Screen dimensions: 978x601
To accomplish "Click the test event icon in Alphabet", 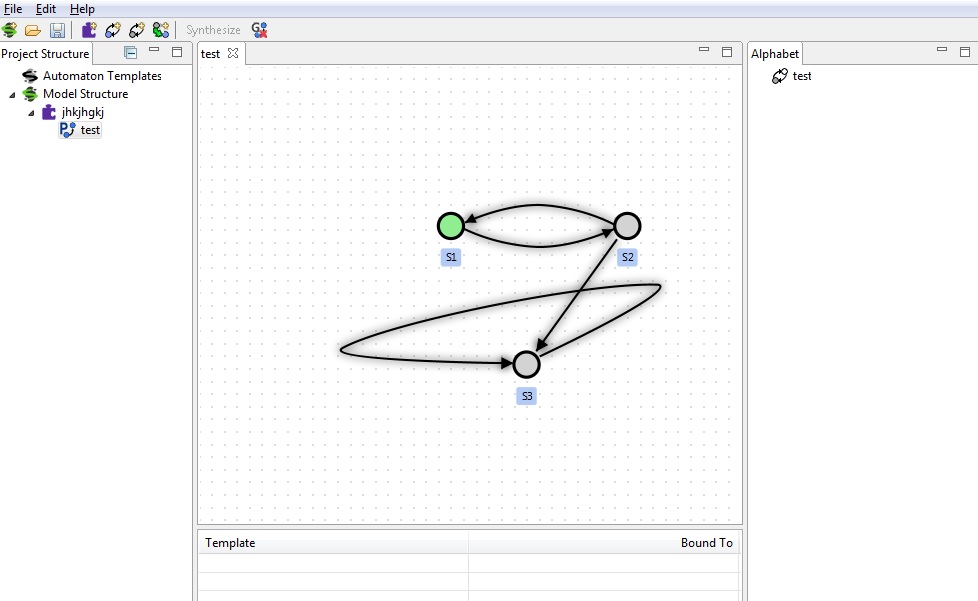I will click(x=780, y=76).
